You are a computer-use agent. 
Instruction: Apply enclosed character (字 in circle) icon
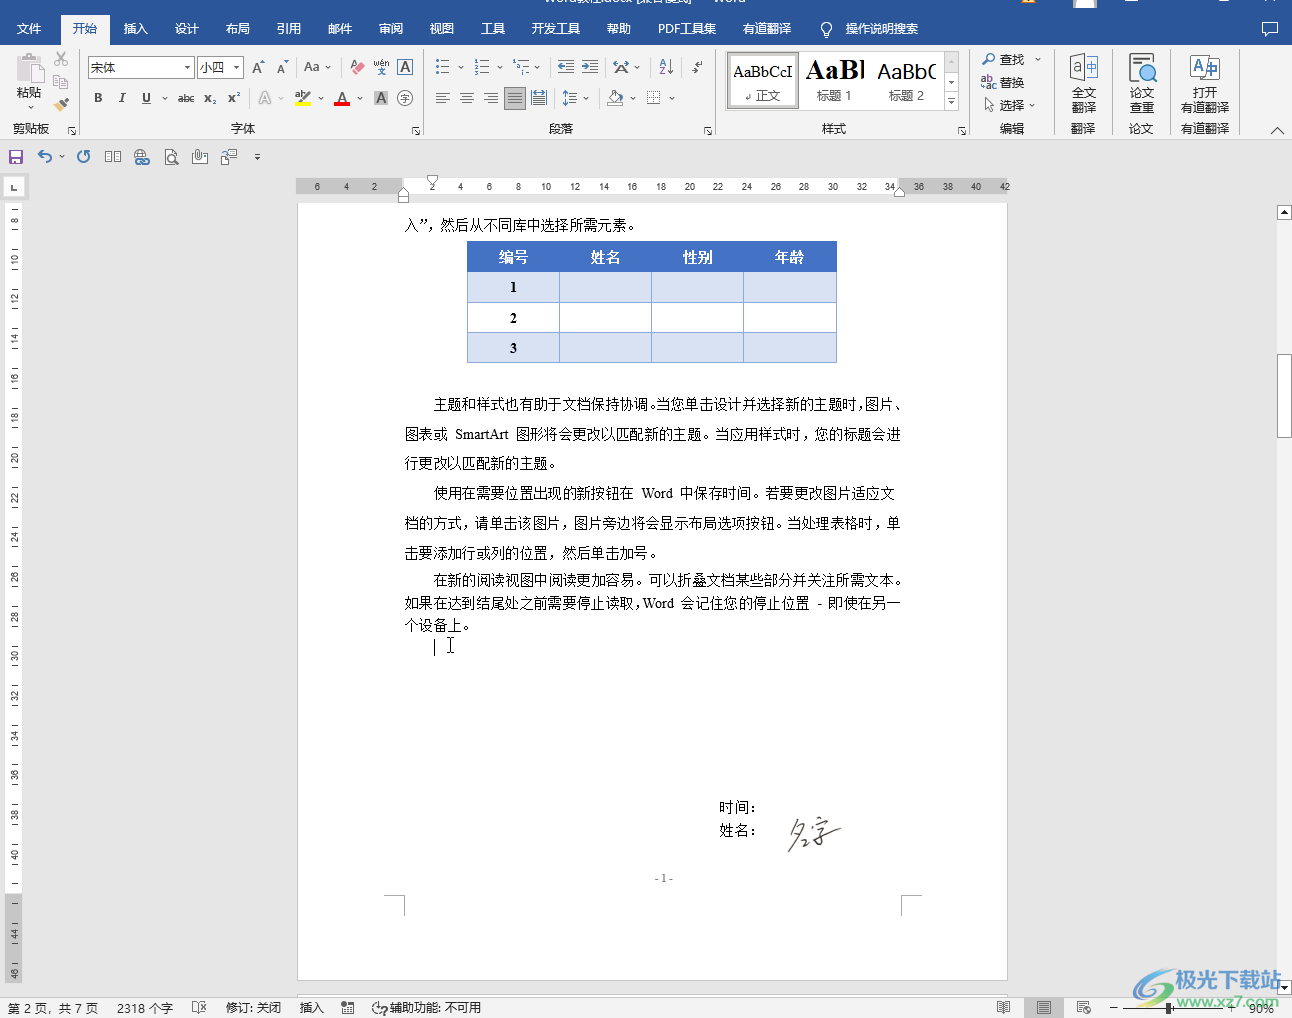pos(405,98)
